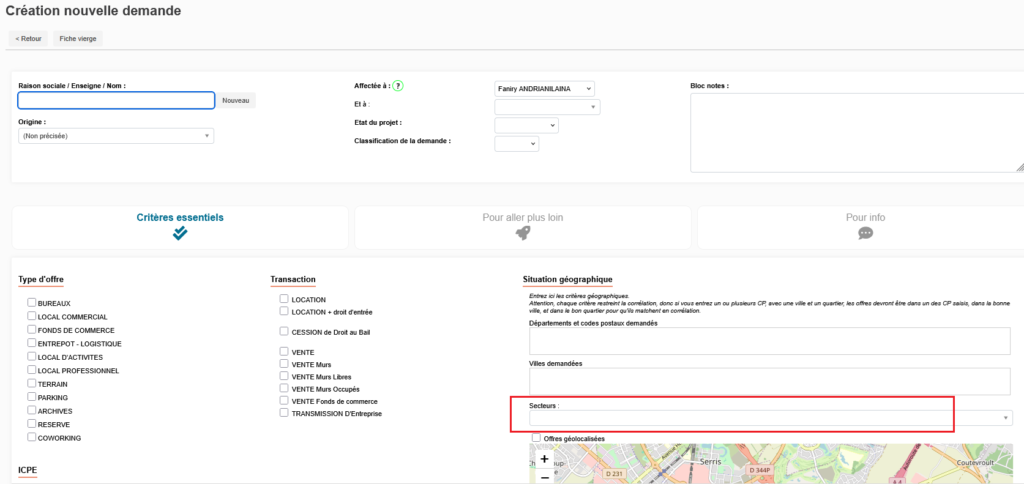This screenshot has height=484, width=1024.
Task: Click the rocket icon under Pour aller plus loin
Action: click(x=523, y=233)
